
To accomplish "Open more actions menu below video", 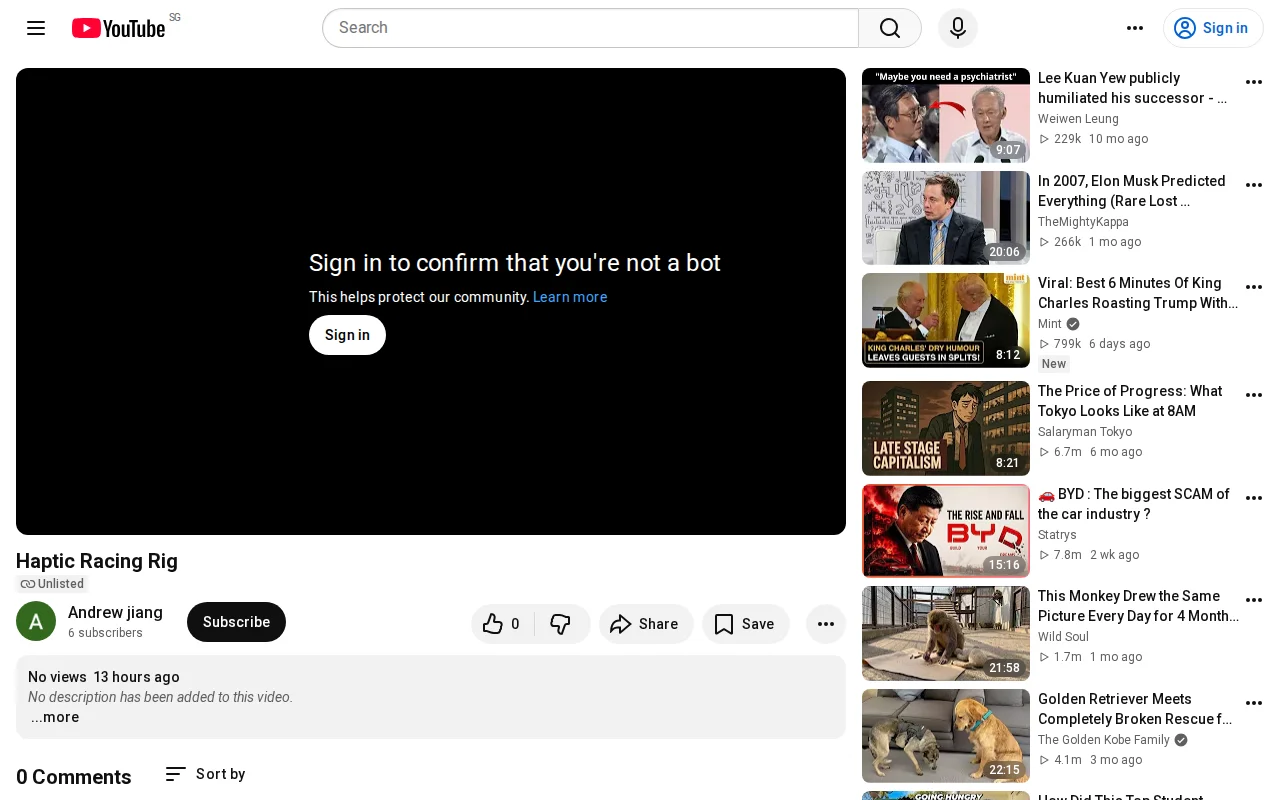I will point(825,624).
